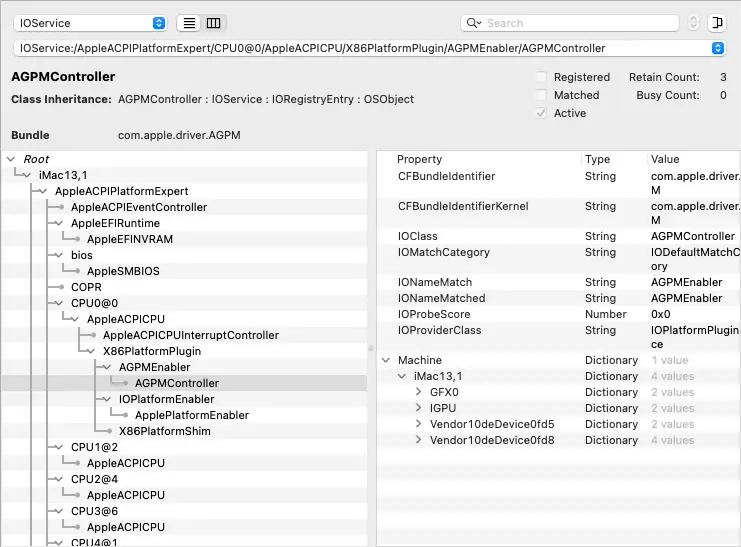
Task: Collapse the Machine dictionary property
Action: click(x=386, y=360)
